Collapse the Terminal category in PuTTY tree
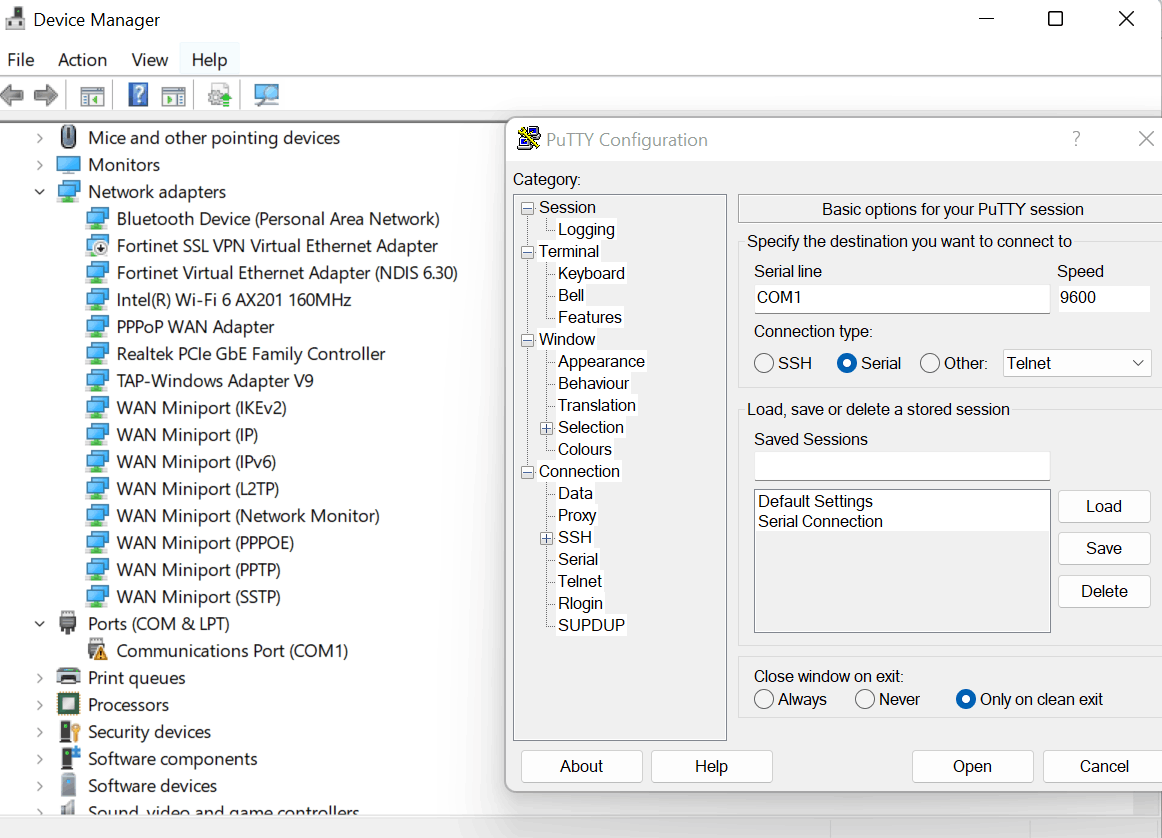Viewport: 1162px width, 838px height. coord(528,252)
